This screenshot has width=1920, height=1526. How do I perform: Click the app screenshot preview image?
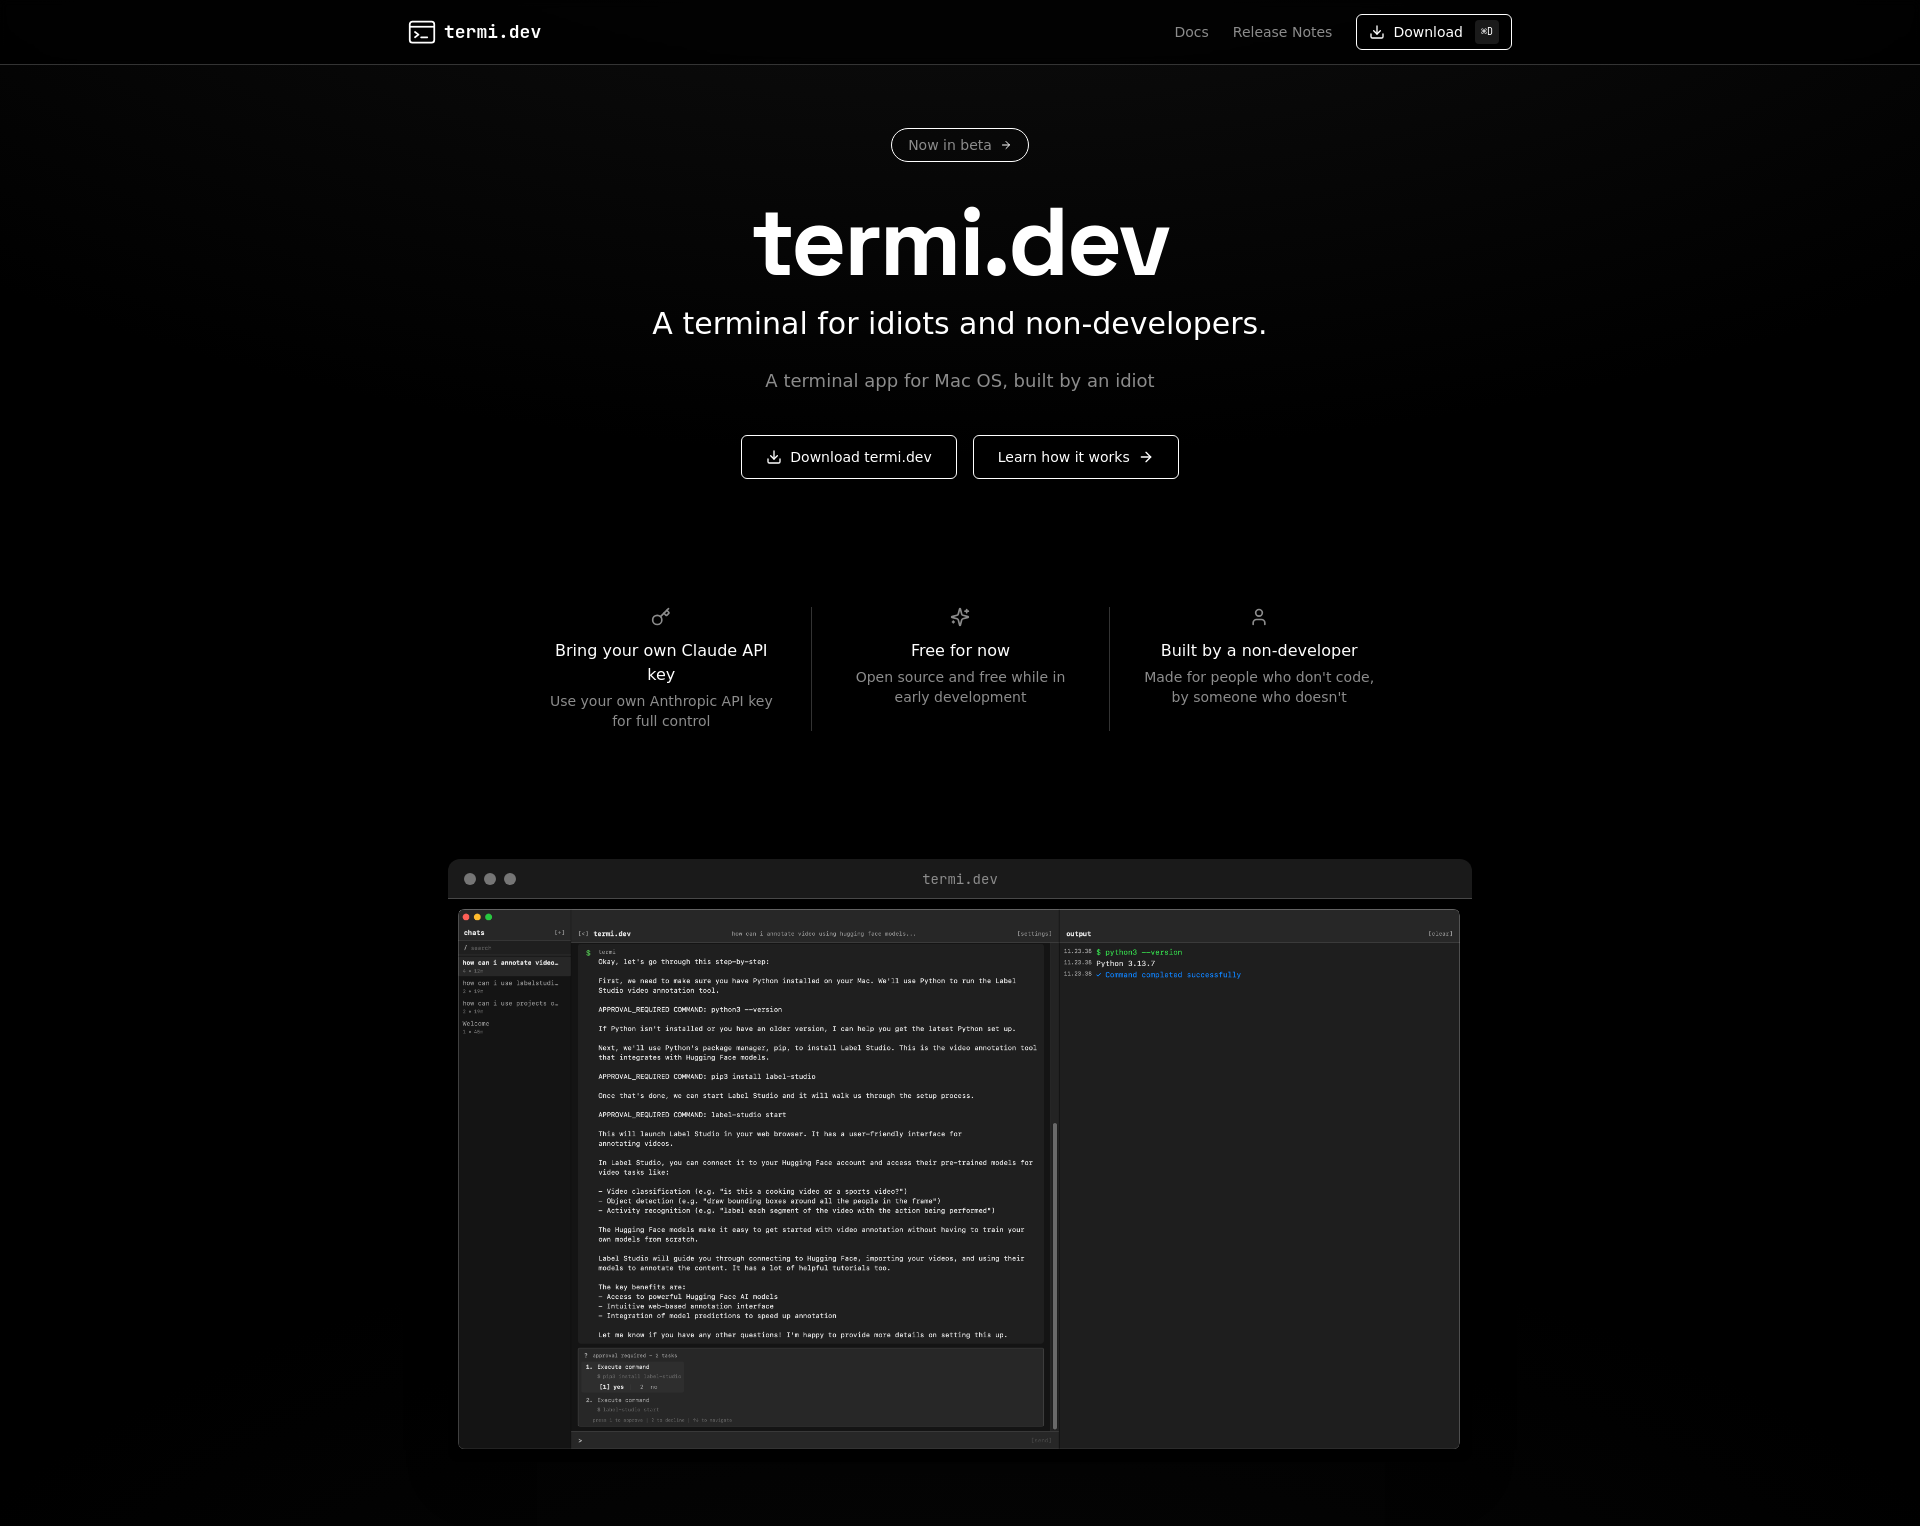pyautogui.click(x=959, y=1179)
